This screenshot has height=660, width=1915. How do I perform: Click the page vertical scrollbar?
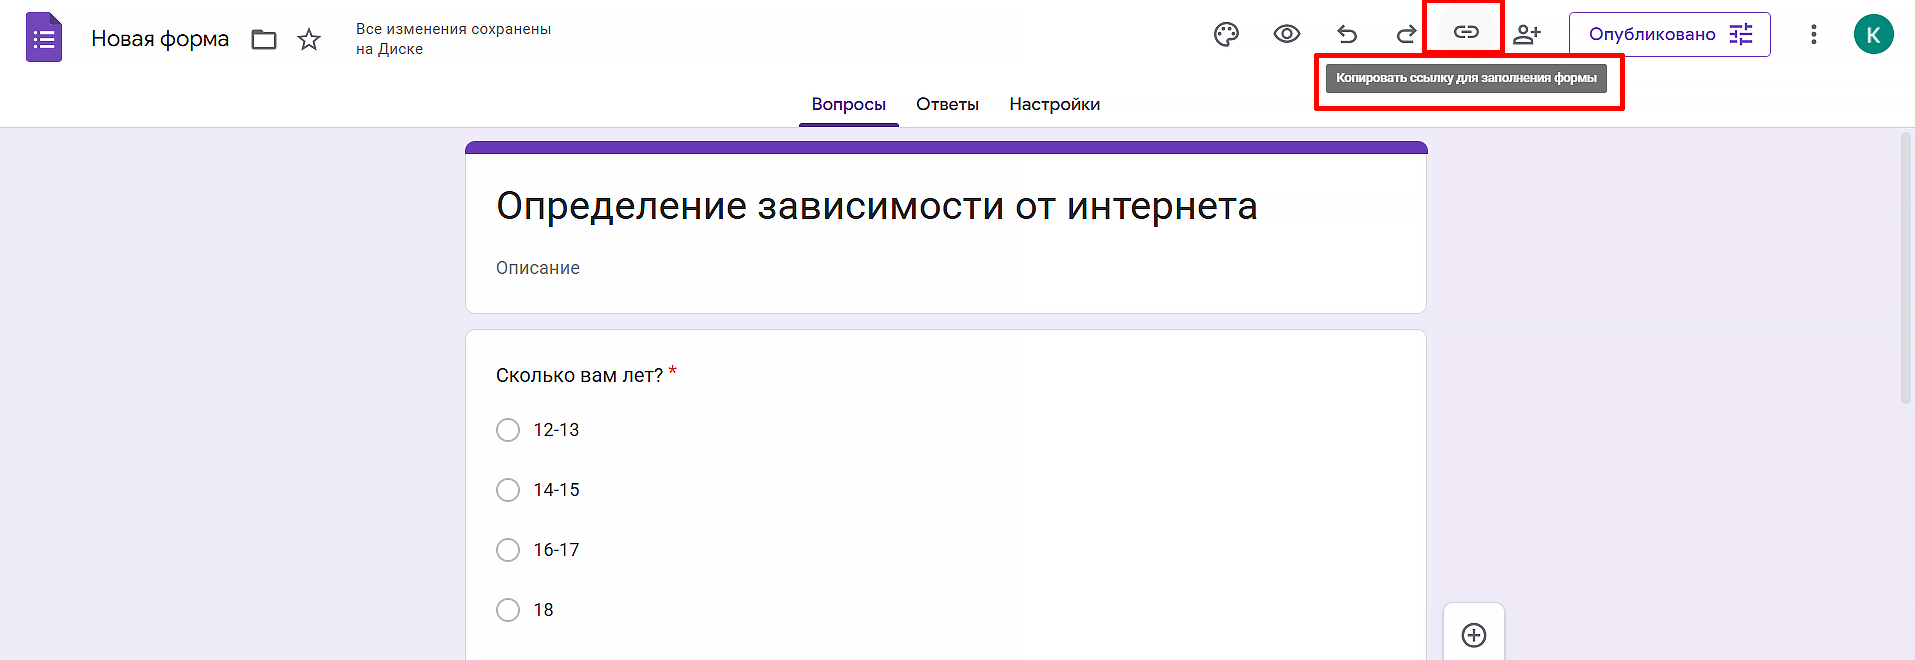[1906, 268]
